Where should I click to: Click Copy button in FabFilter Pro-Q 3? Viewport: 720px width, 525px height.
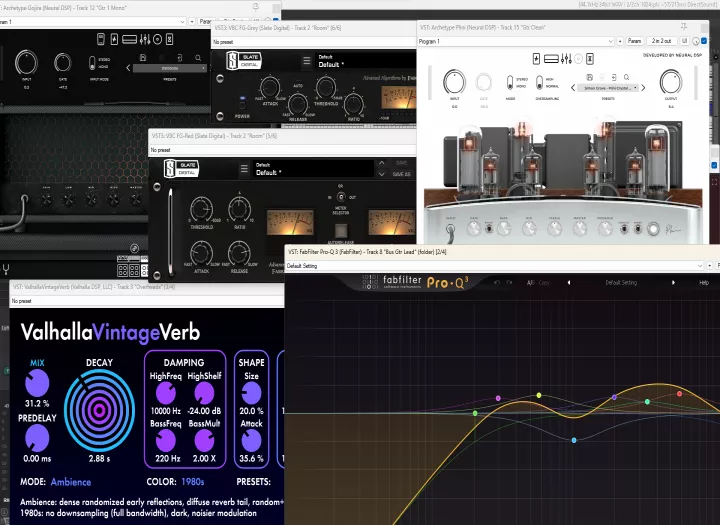(x=544, y=282)
